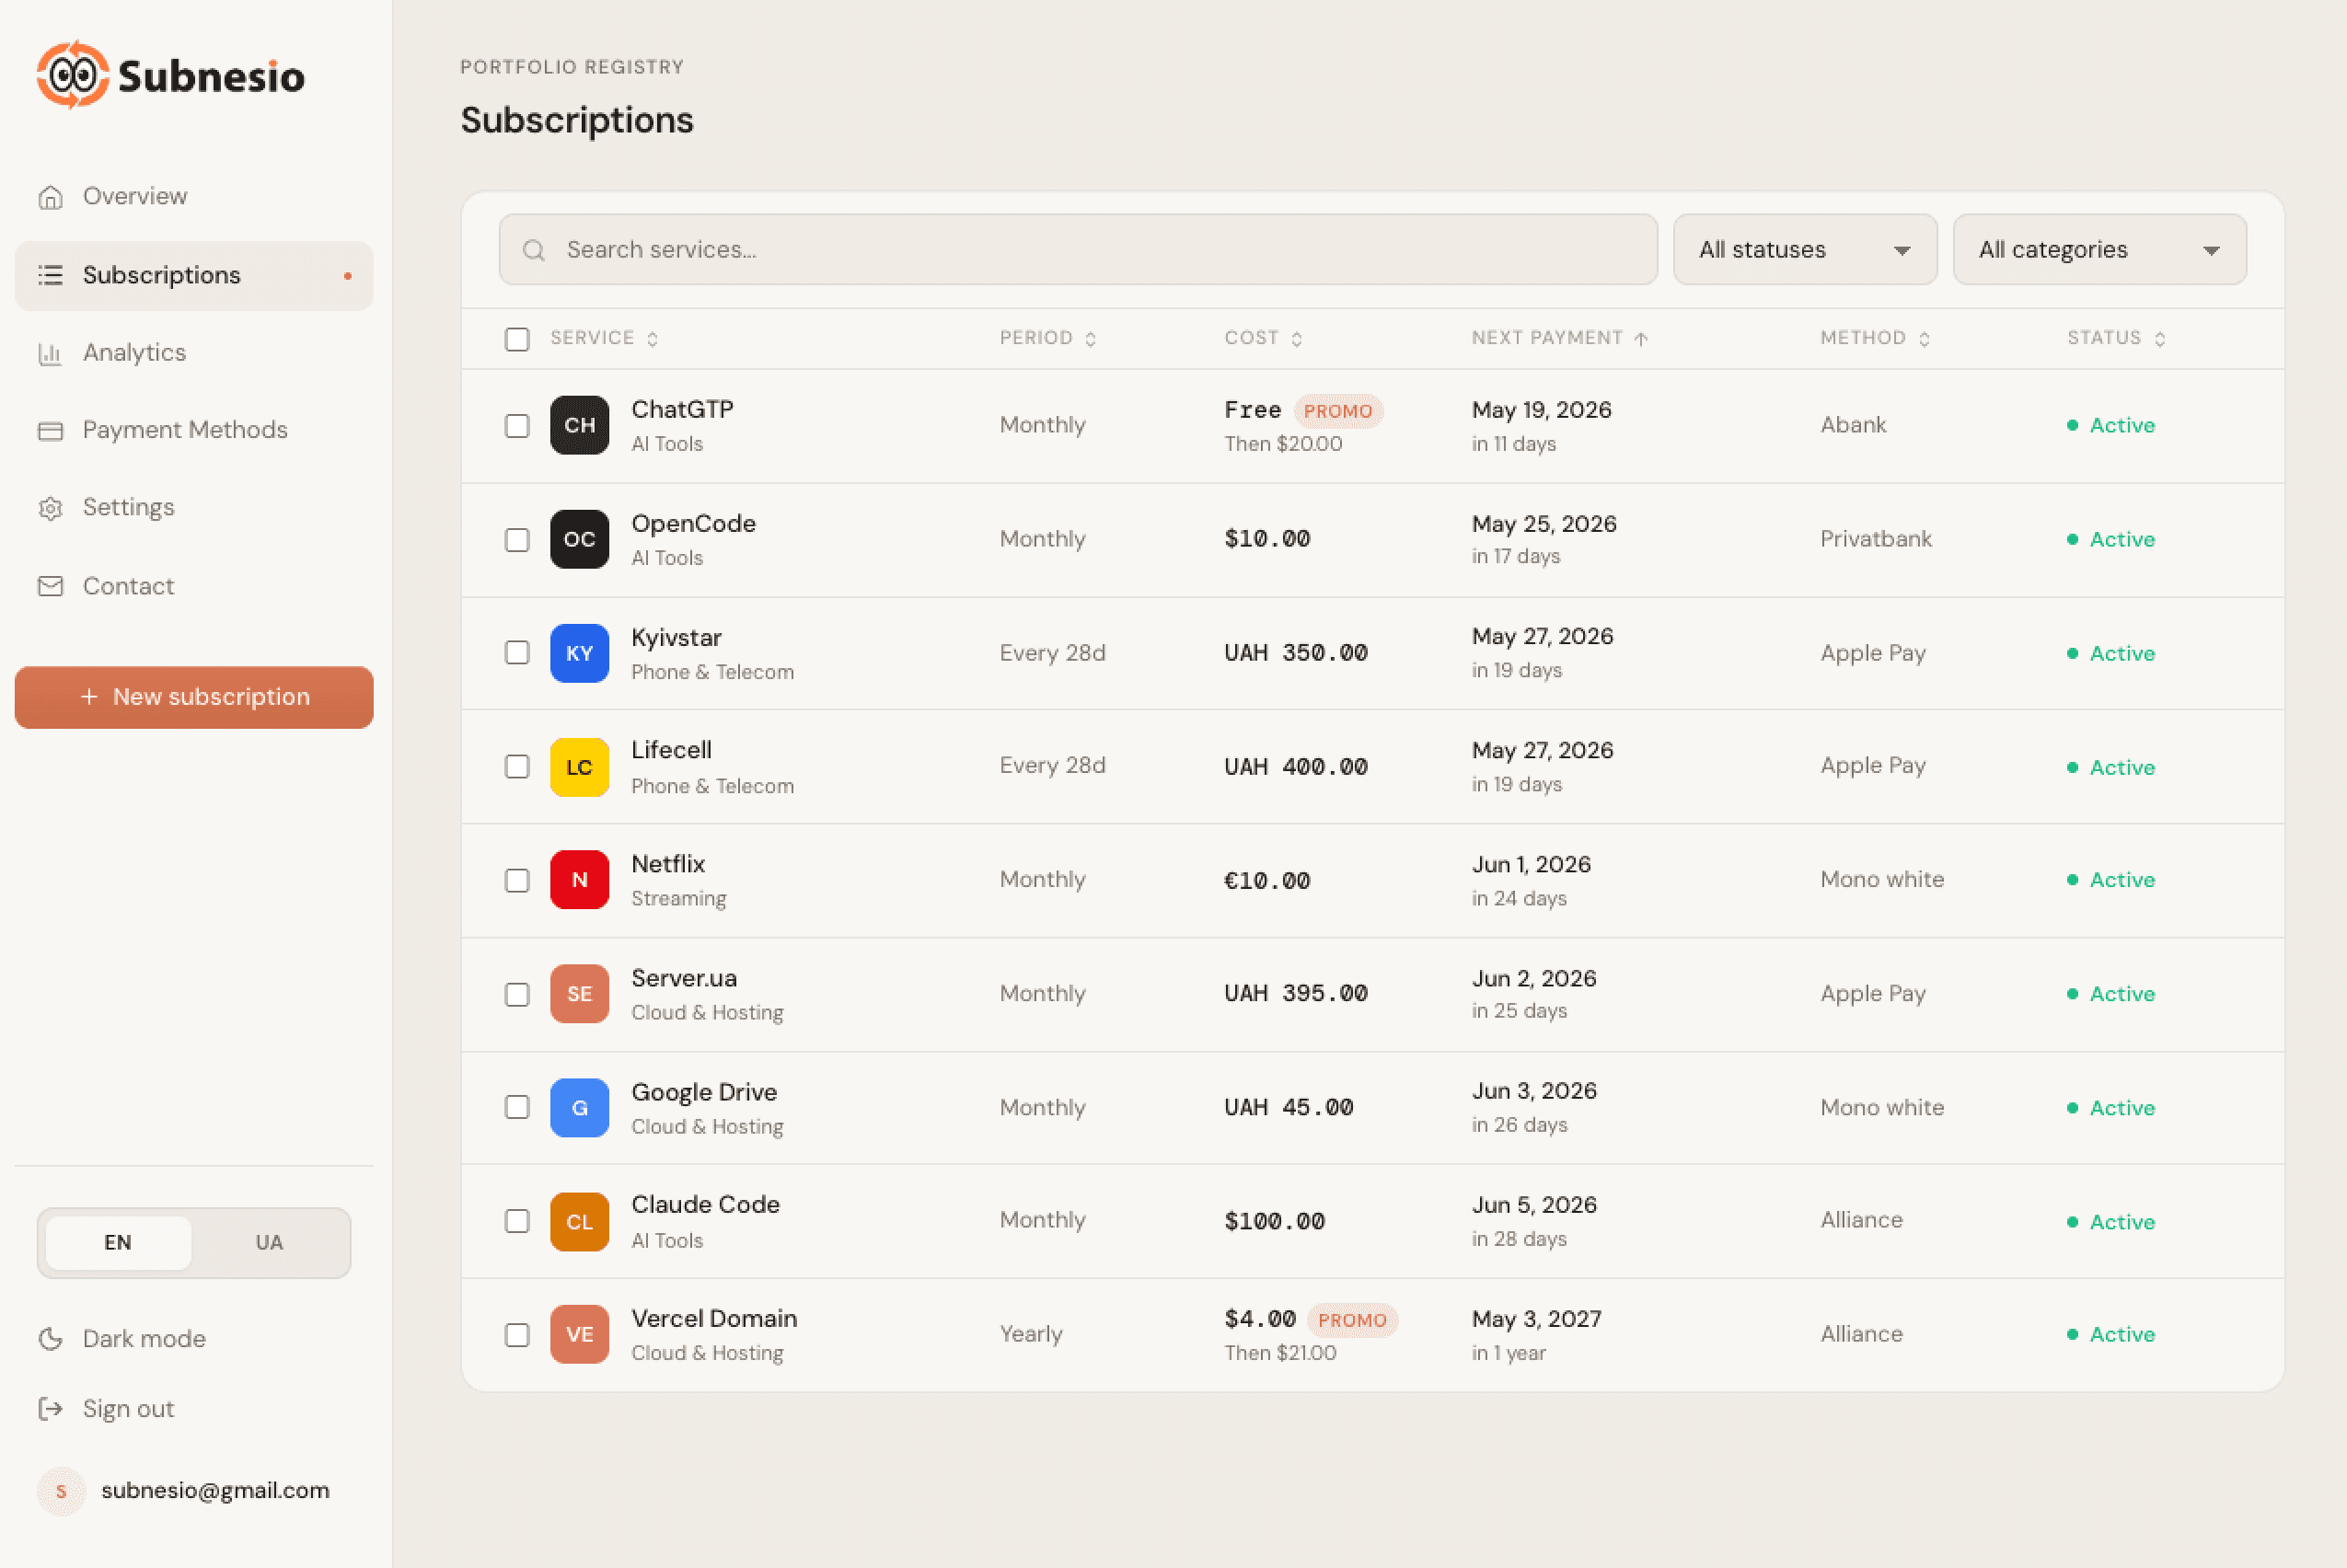Viewport: 2347px width, 1568px height.
Task: Click the Settings gear icon
Action: 50,508
